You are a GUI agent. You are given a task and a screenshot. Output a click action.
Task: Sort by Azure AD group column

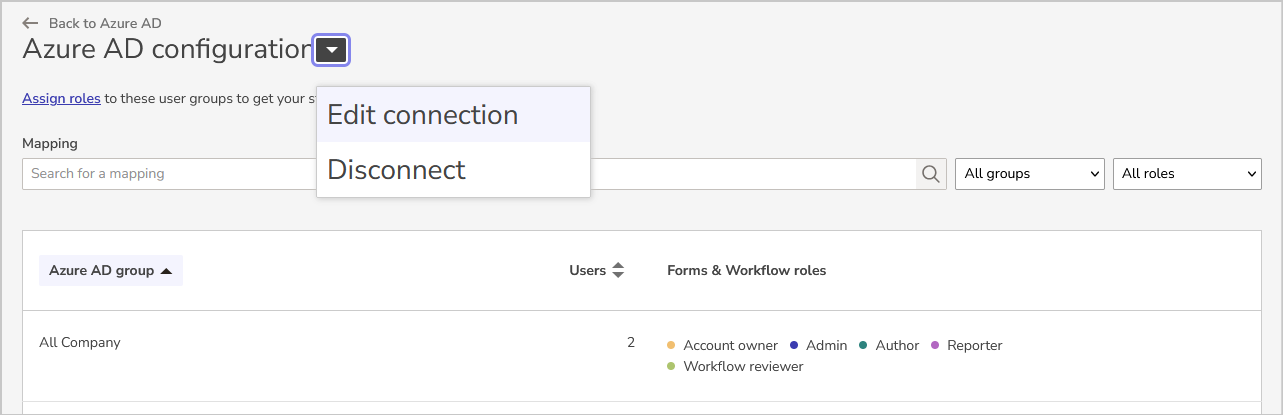point(110,271)
